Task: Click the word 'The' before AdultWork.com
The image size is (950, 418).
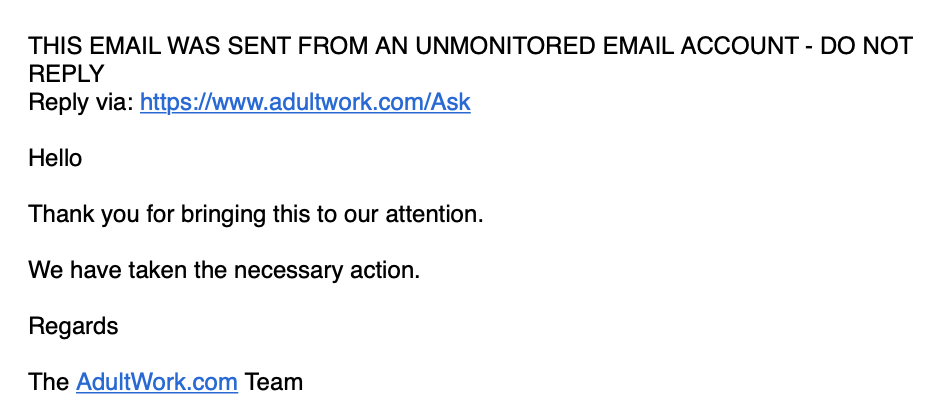Action: 48,382
